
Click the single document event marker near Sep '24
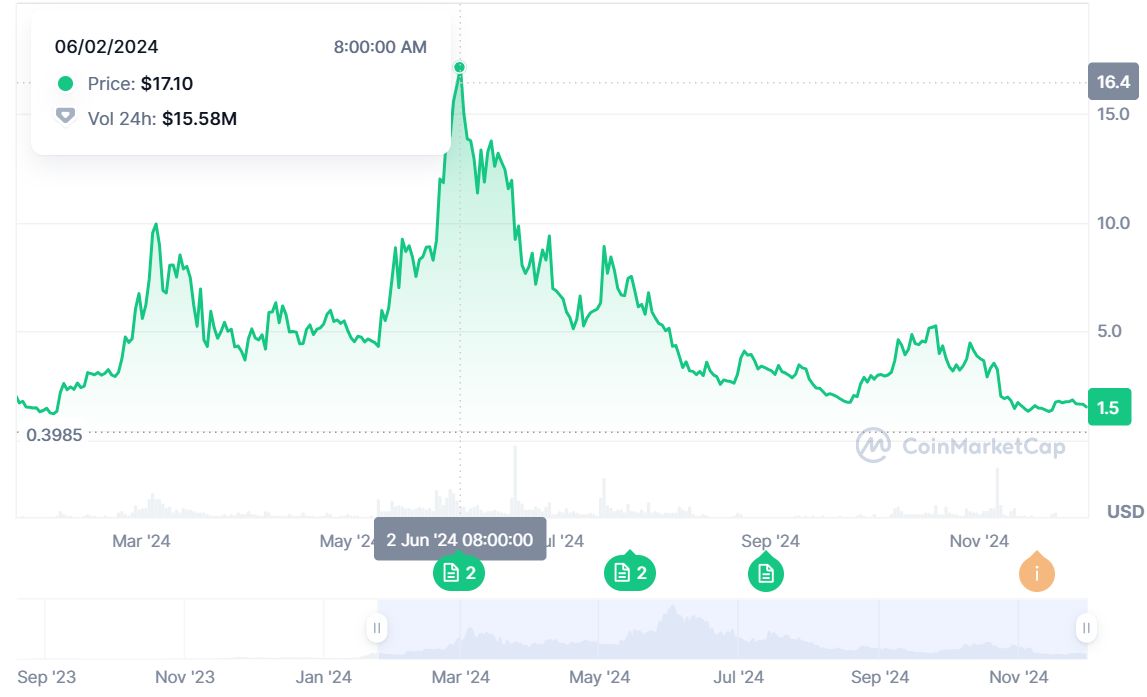click(766, 573)
